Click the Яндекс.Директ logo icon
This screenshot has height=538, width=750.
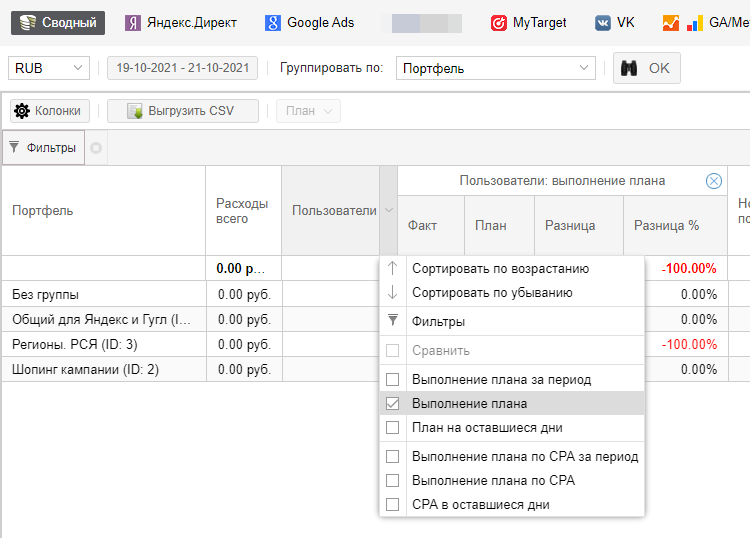133,23
